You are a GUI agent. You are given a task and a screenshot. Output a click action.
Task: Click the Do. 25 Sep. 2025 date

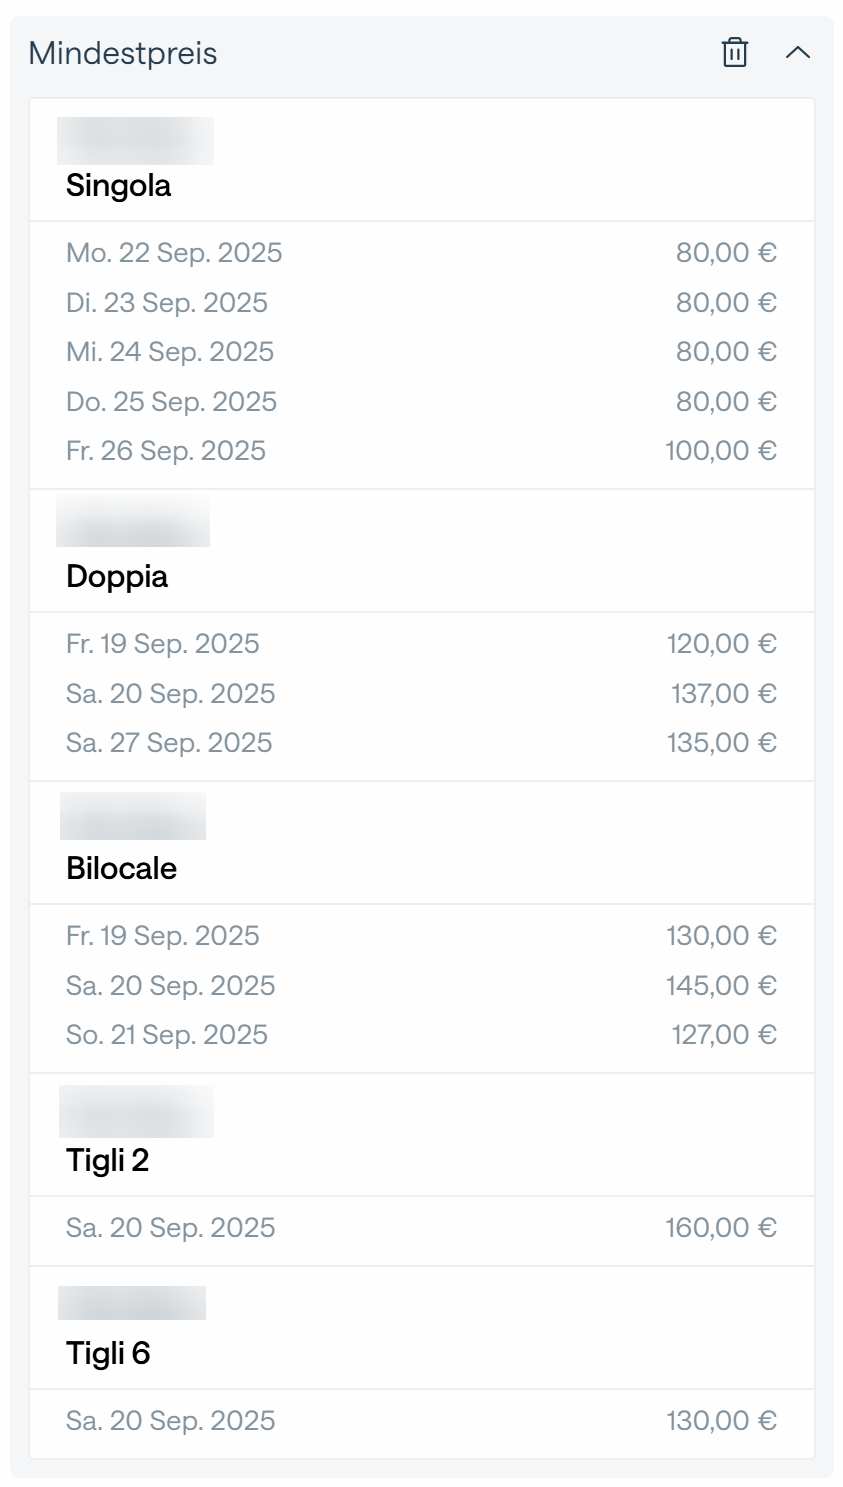pyautogui.click(x=171, y=402)
